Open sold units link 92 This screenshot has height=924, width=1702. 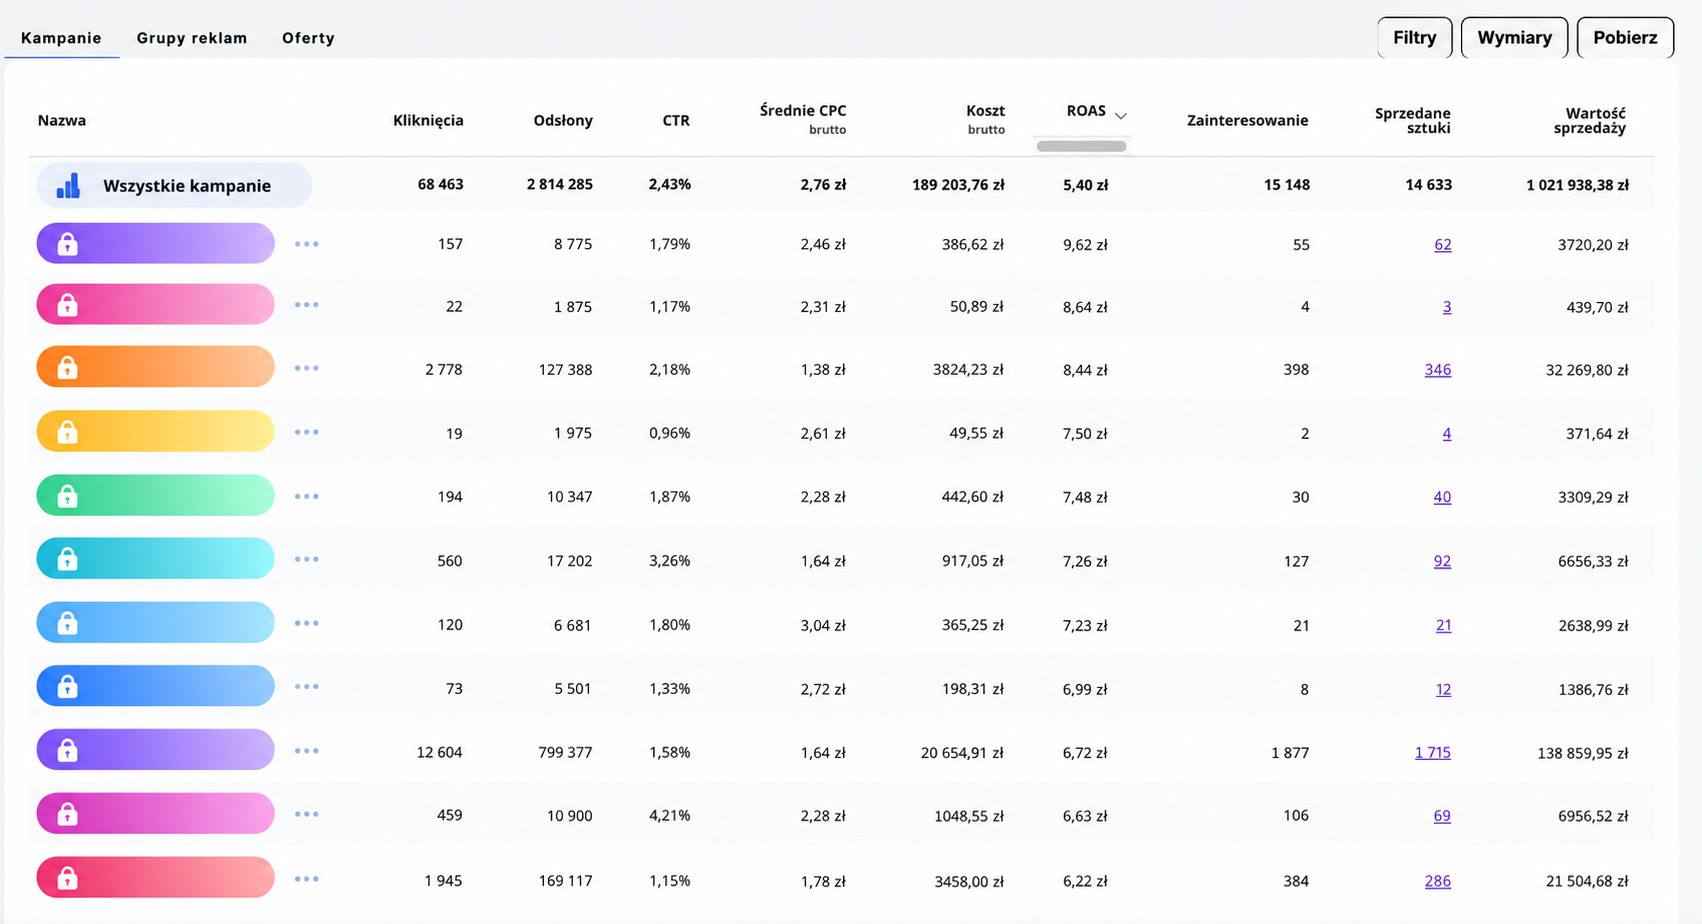click(x=1442, y=561)
